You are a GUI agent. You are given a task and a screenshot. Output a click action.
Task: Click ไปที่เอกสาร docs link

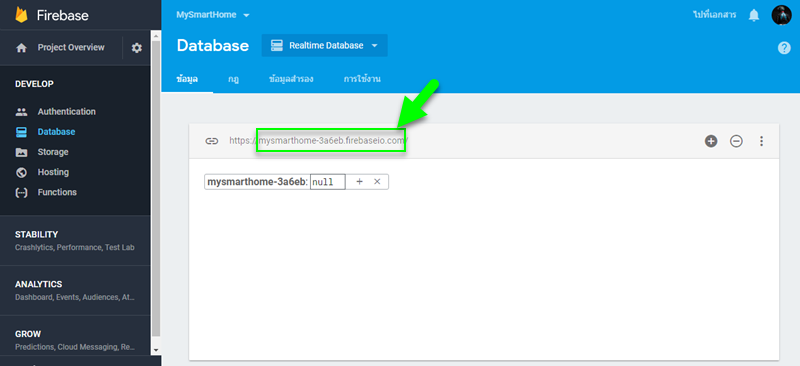714,15
